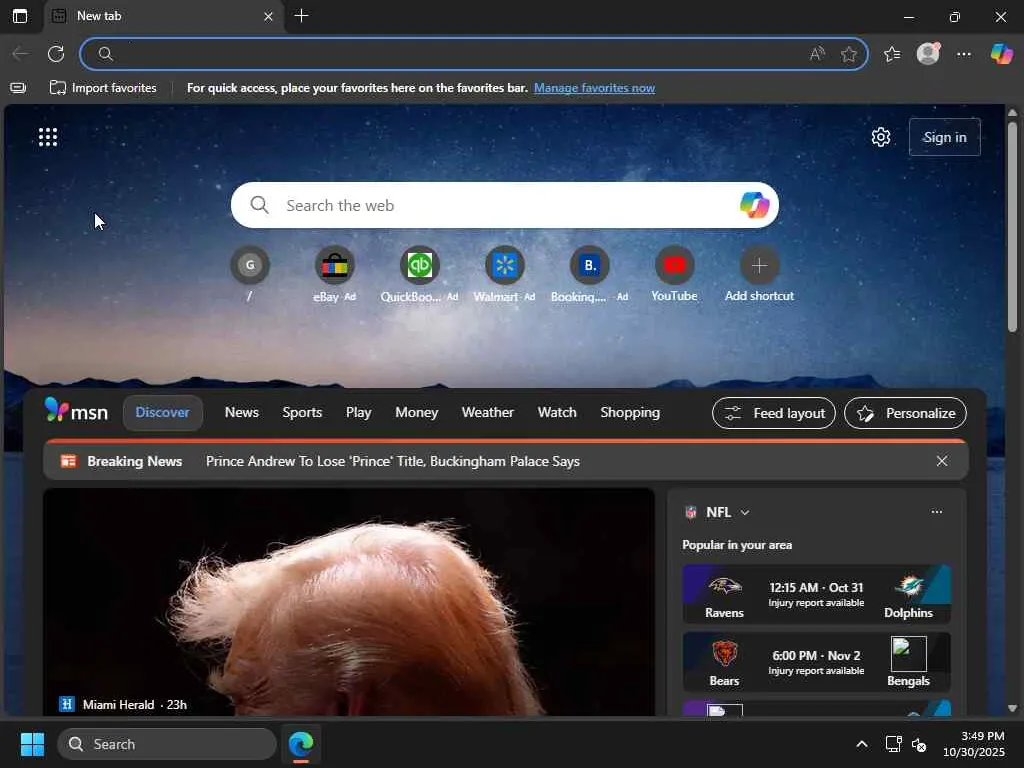Open the taskbar clock and date
1024x768 pixels.
974,744
